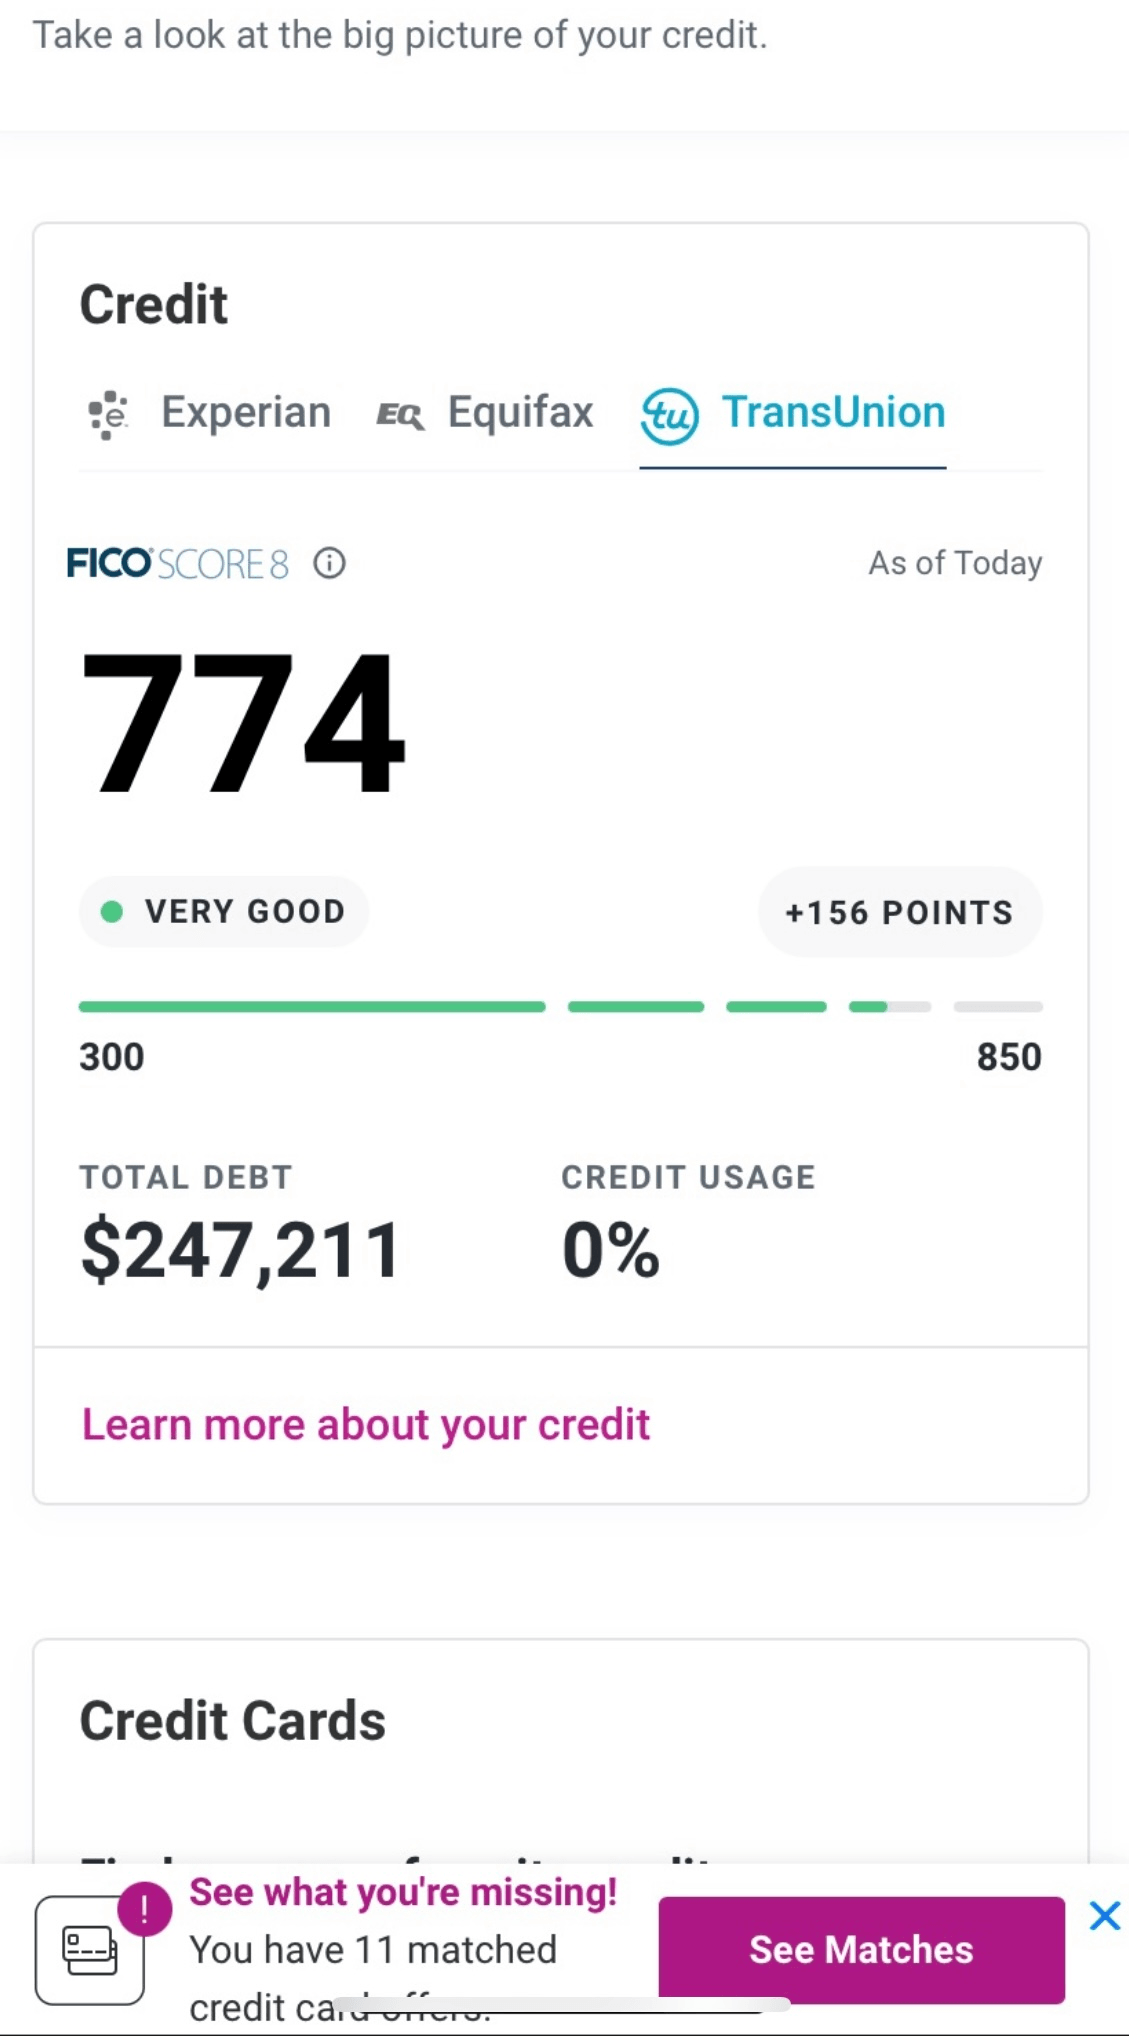
Task: Switch to the Experian tab
Action: 209,413
